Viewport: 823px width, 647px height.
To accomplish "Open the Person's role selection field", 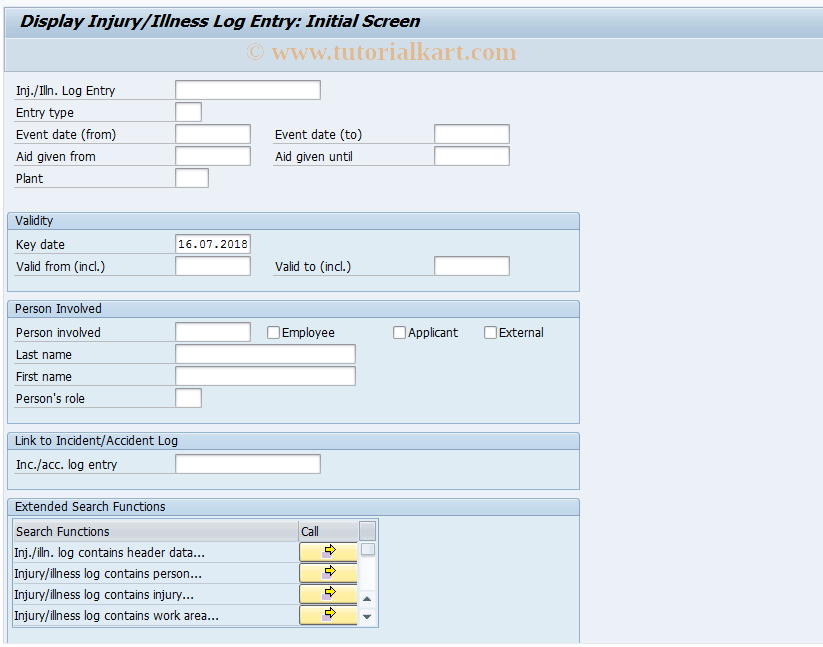I will click(x=188, y=397).
